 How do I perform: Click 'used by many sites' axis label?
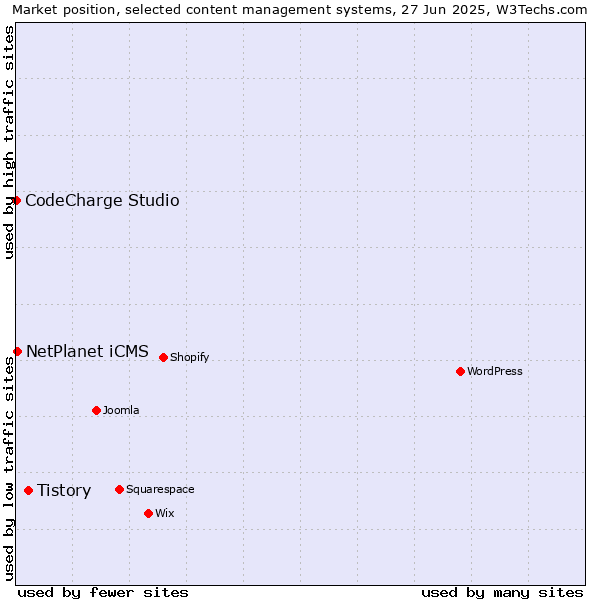coord(502,593)
